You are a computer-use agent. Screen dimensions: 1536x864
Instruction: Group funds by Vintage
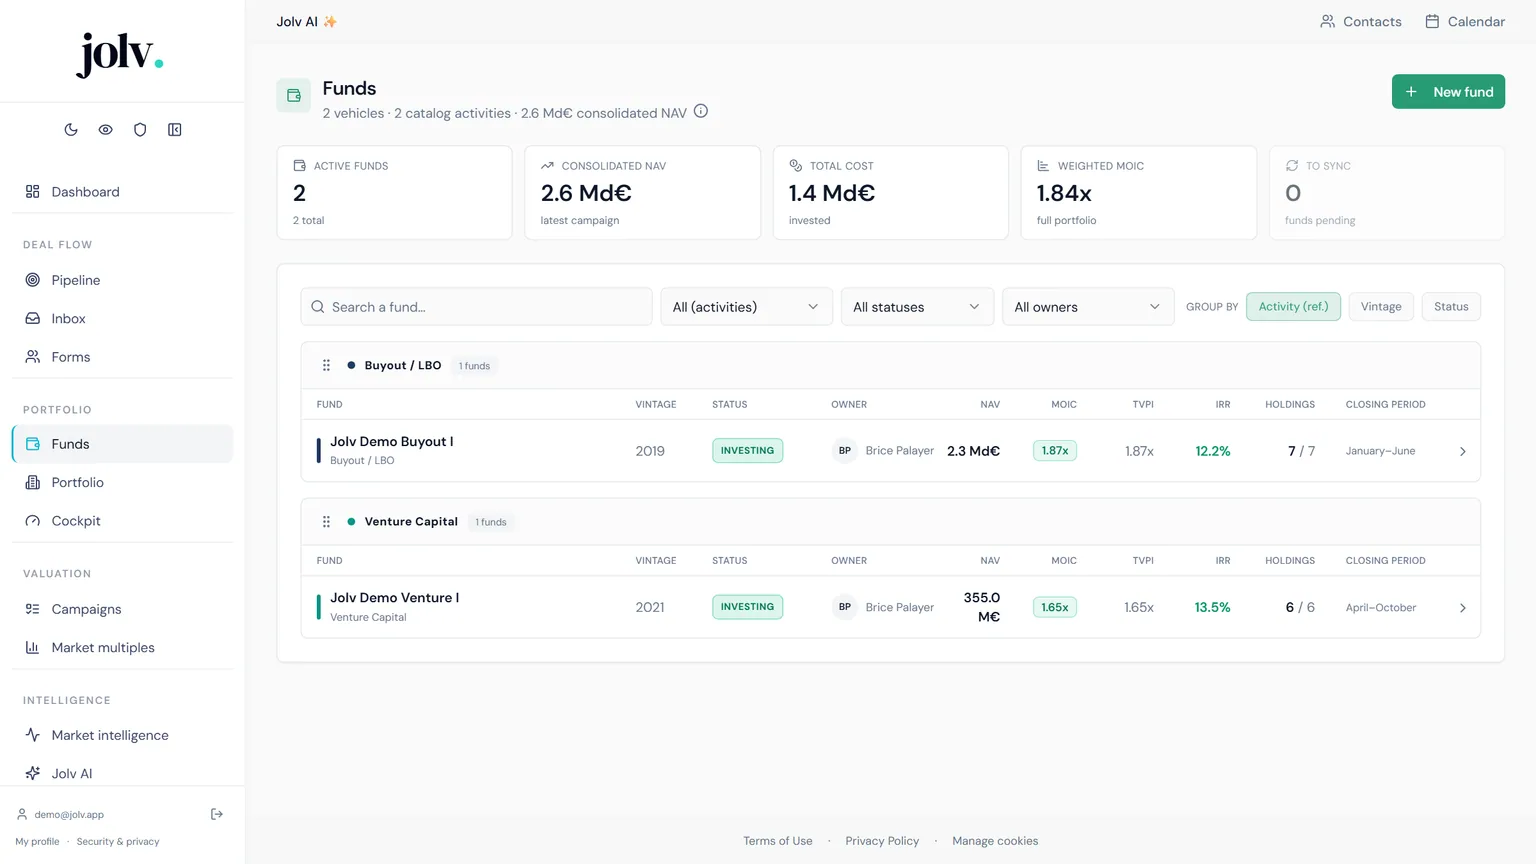[x=1381, y=307]
